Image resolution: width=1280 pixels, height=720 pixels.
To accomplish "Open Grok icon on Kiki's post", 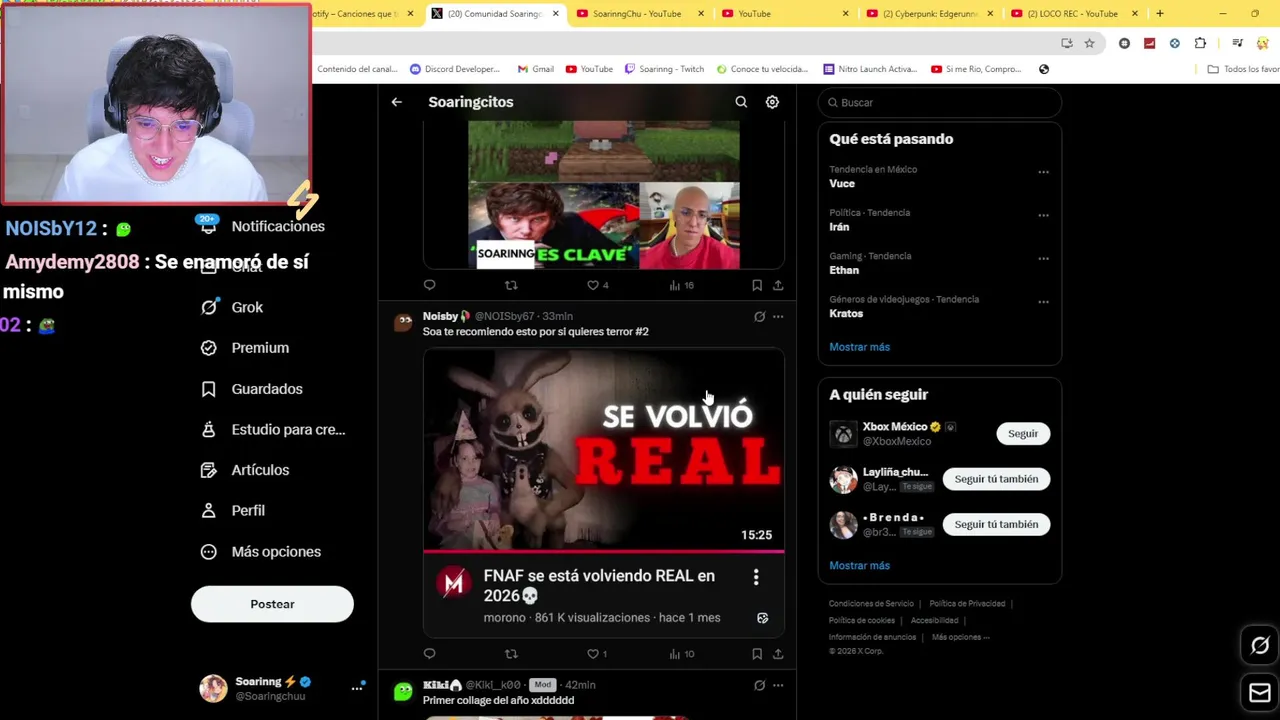I will pos(759,685).
